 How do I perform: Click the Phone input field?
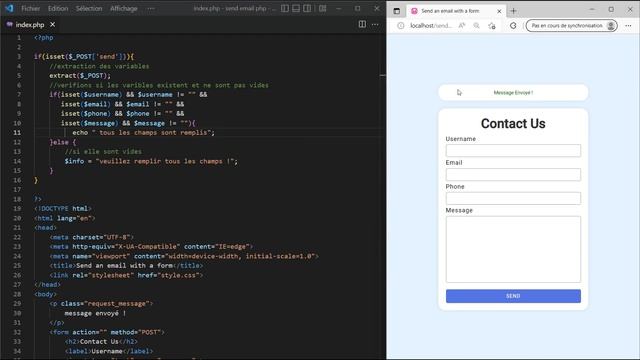(x=513, y=198)
